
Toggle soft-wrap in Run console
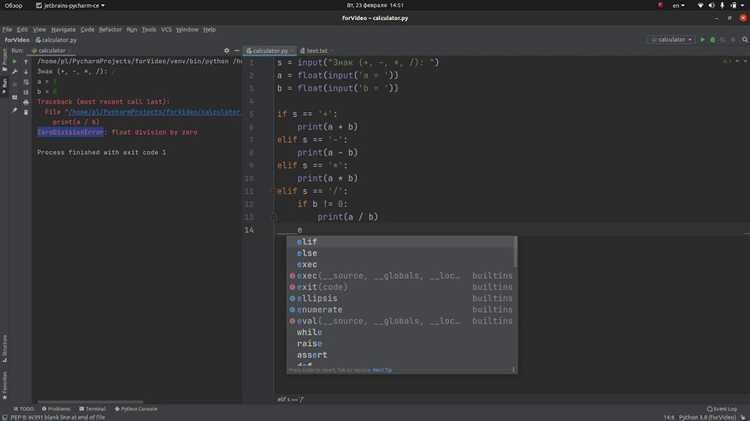[x=26, y=82]
